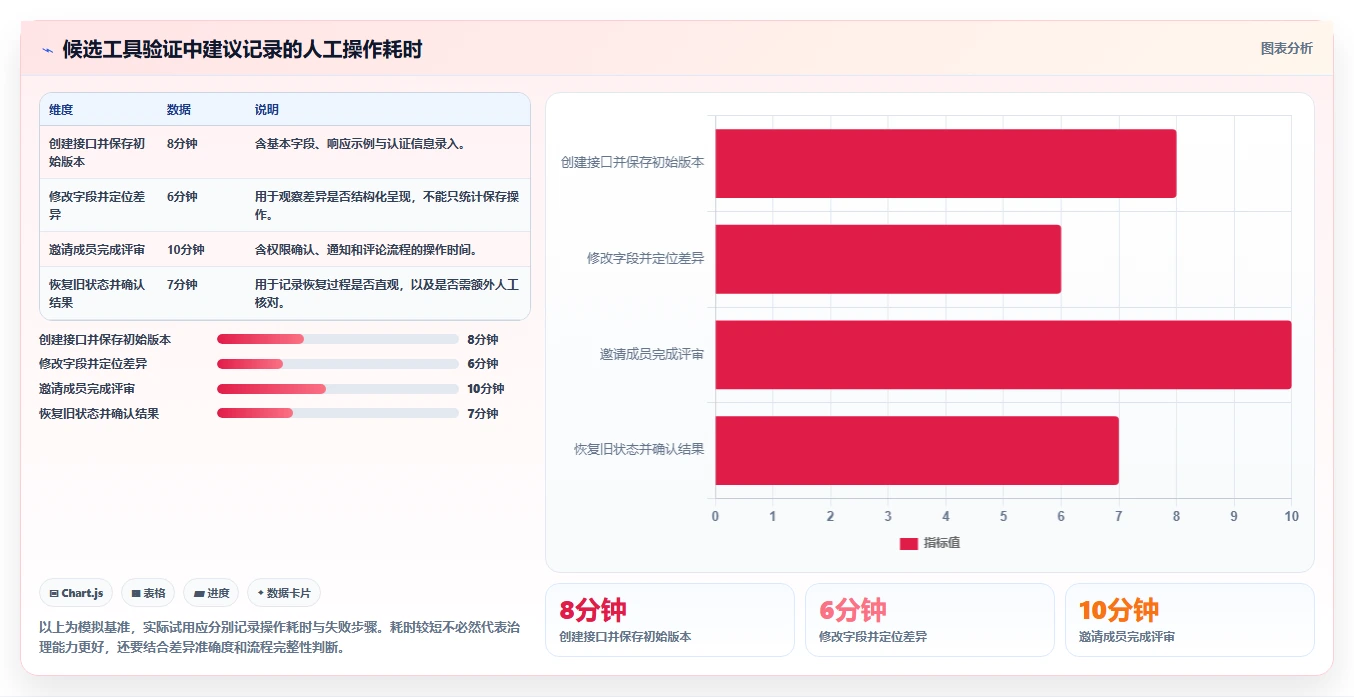Select the Chart.js tag chip

coord(77,593)
